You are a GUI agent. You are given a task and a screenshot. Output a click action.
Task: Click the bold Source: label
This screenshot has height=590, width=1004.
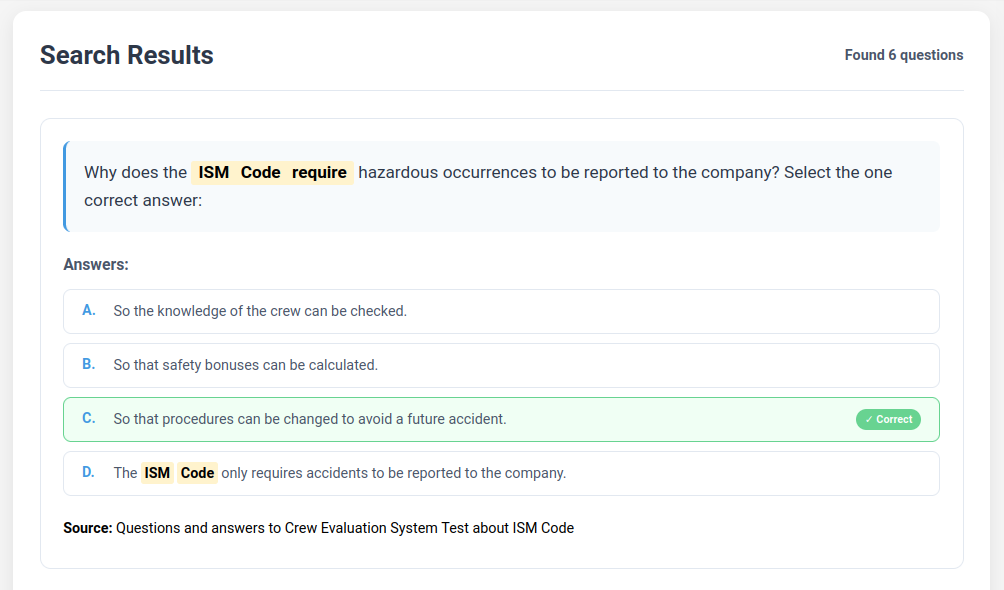coord(88,528)
